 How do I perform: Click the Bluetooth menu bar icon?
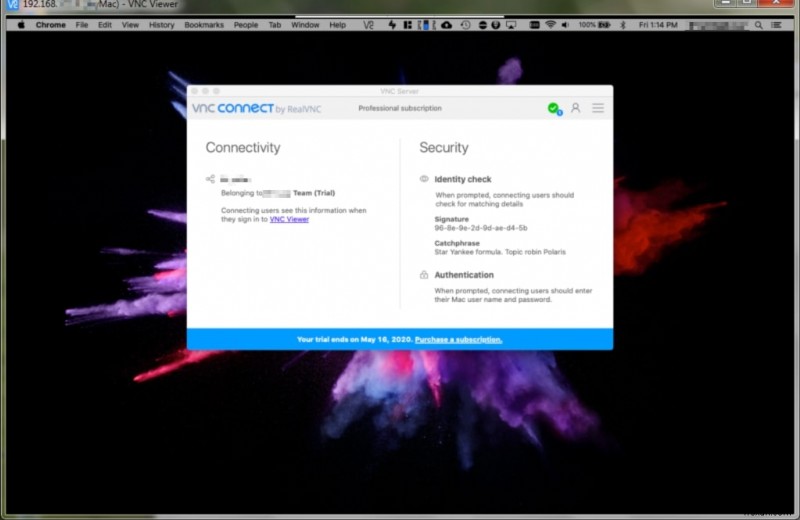coord(623,24)
